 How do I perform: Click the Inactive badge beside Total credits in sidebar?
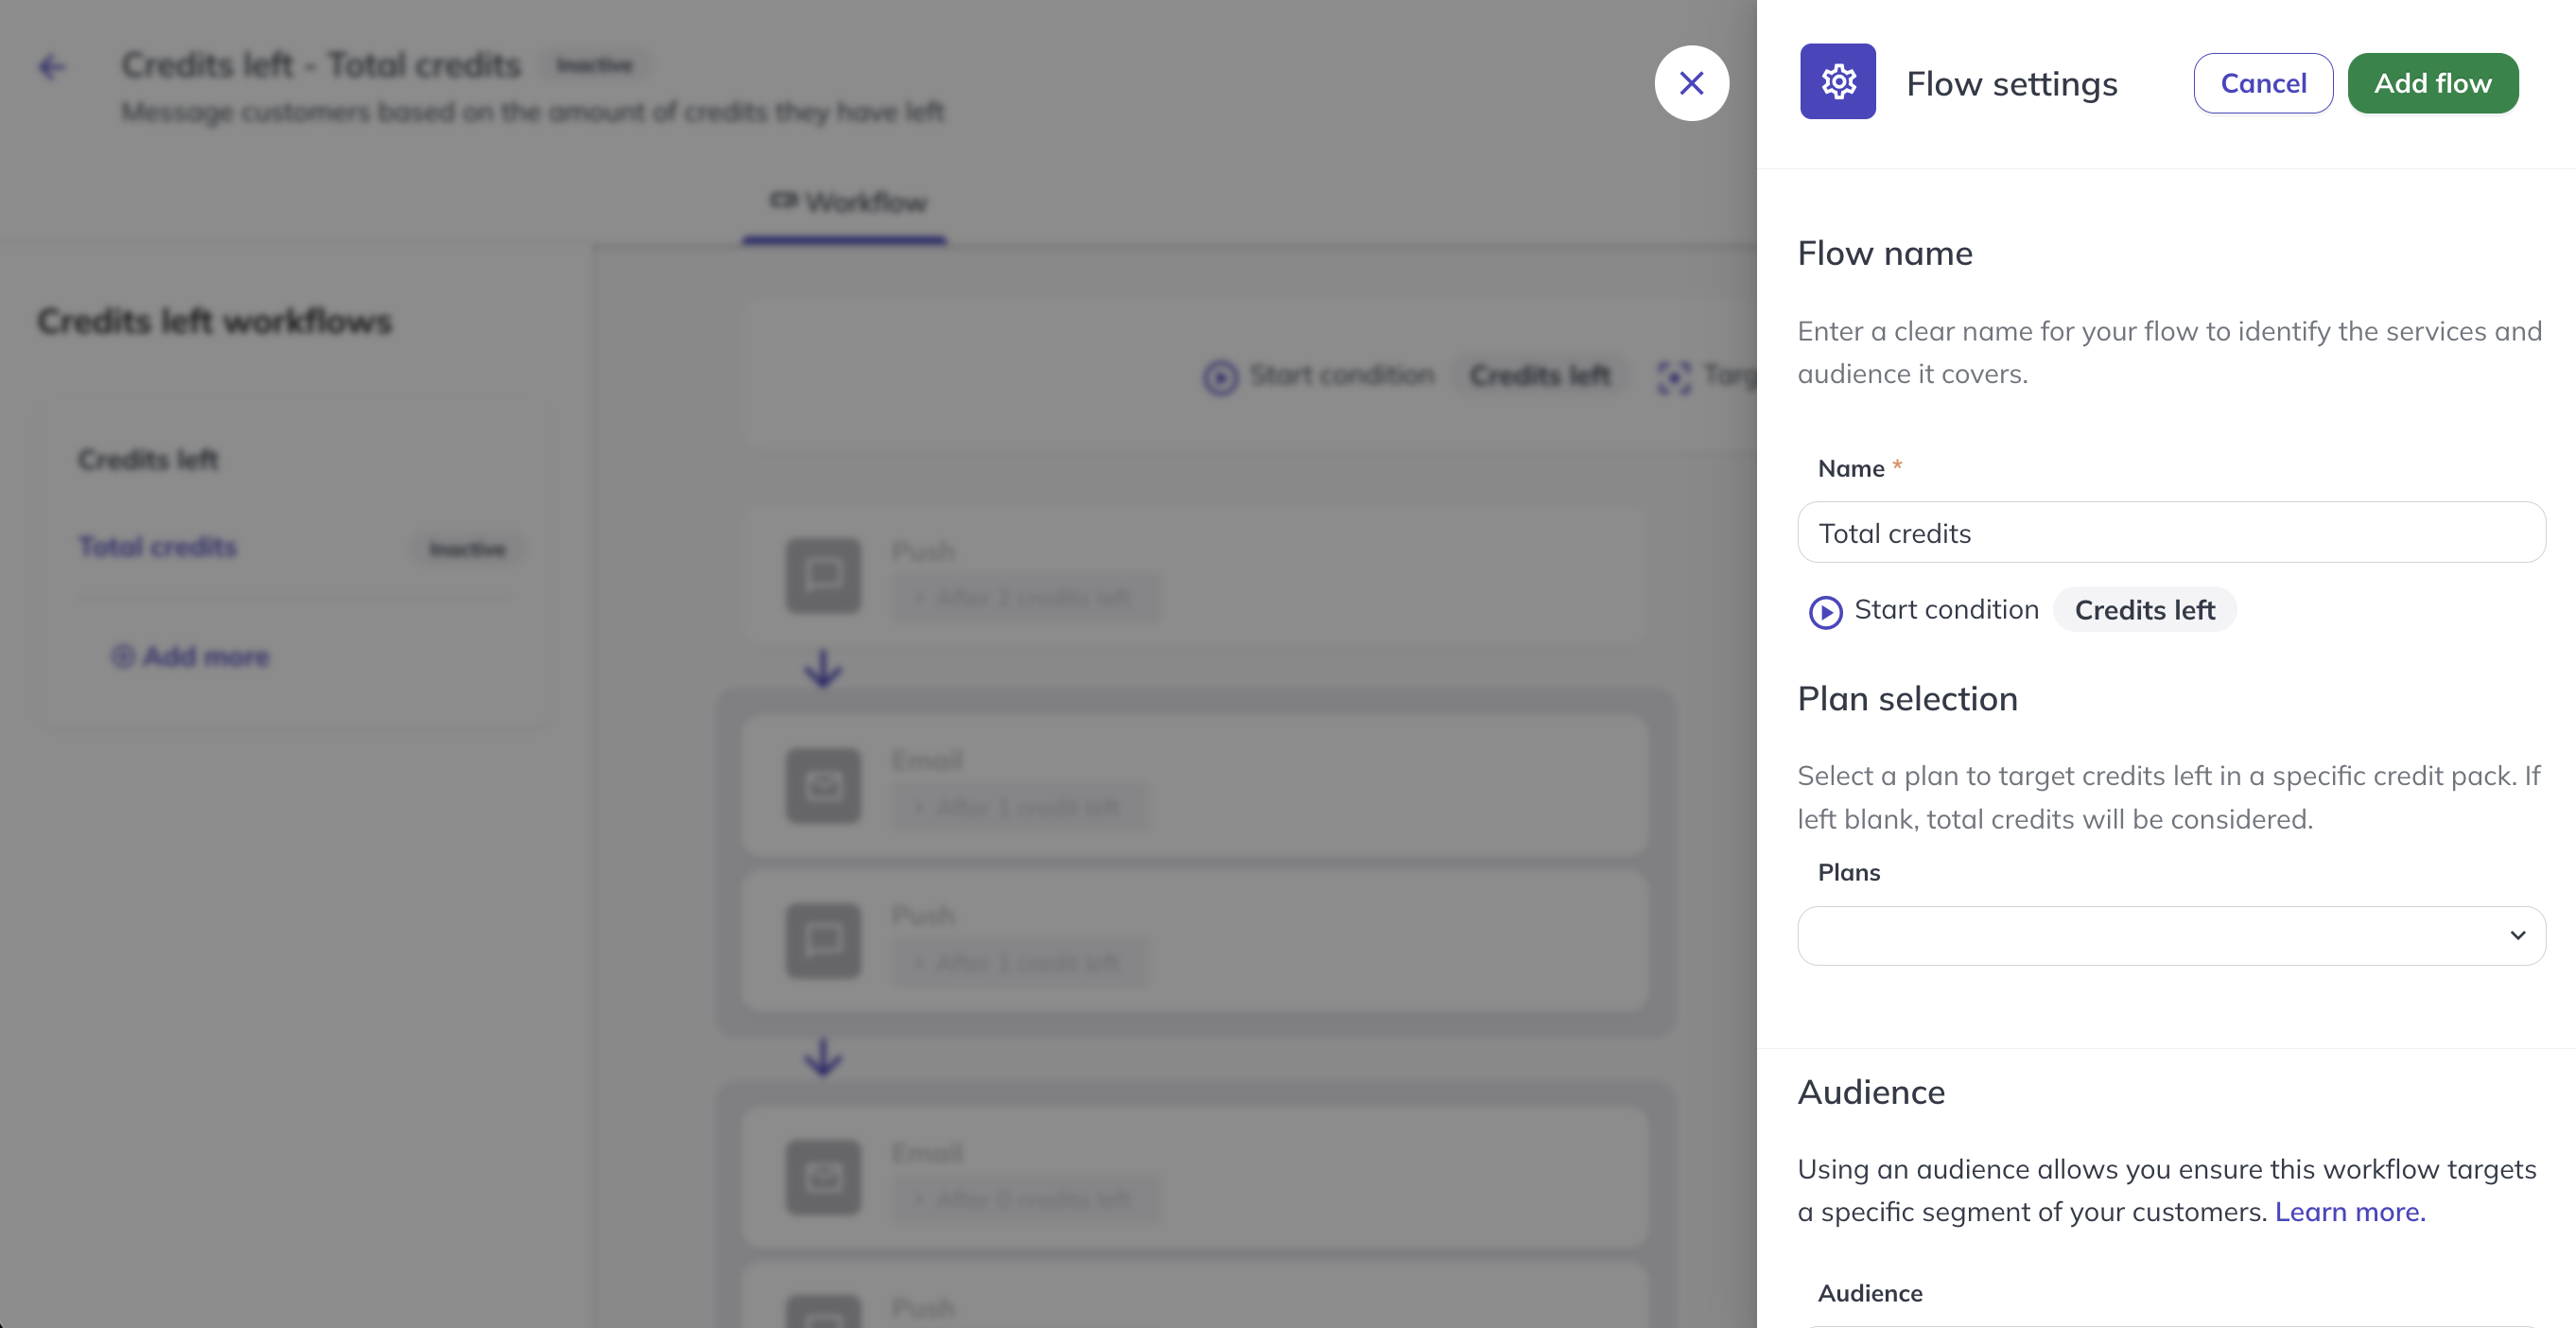coord(467,549)
